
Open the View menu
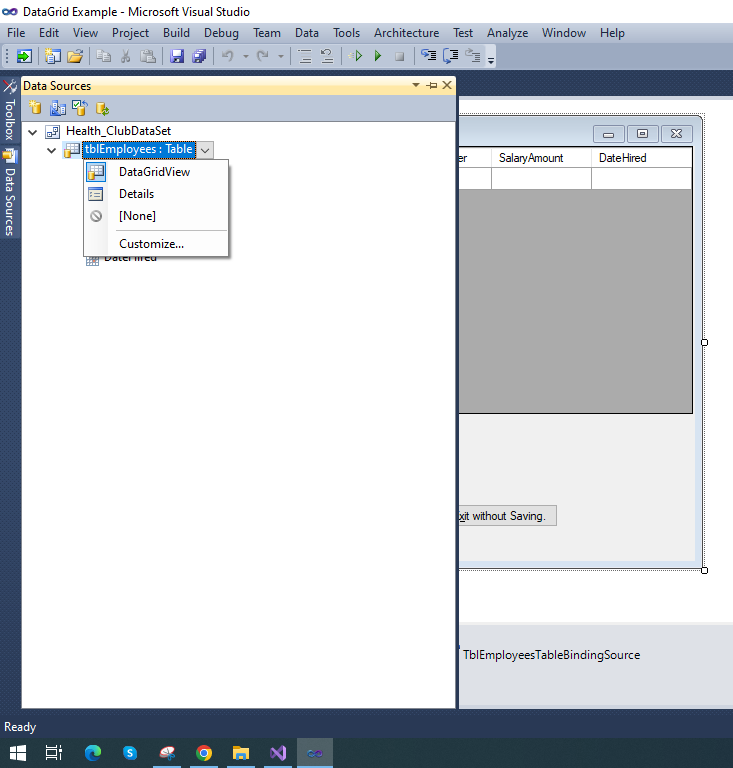coord(85,33)
